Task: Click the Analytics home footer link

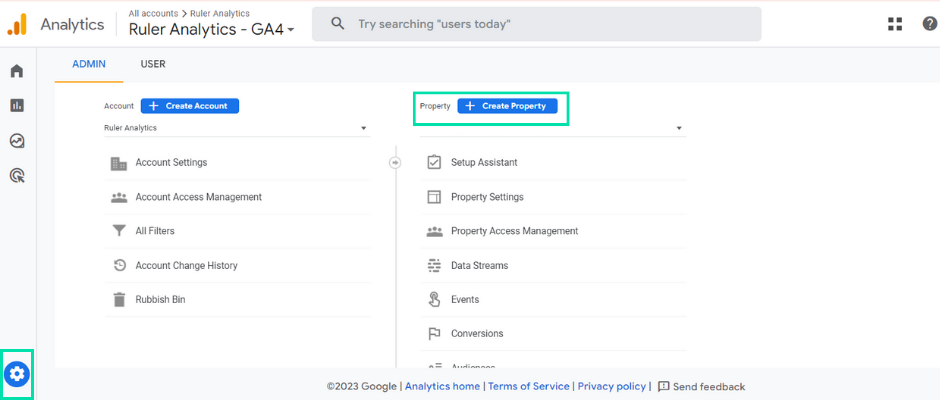Action: [442, 386]
